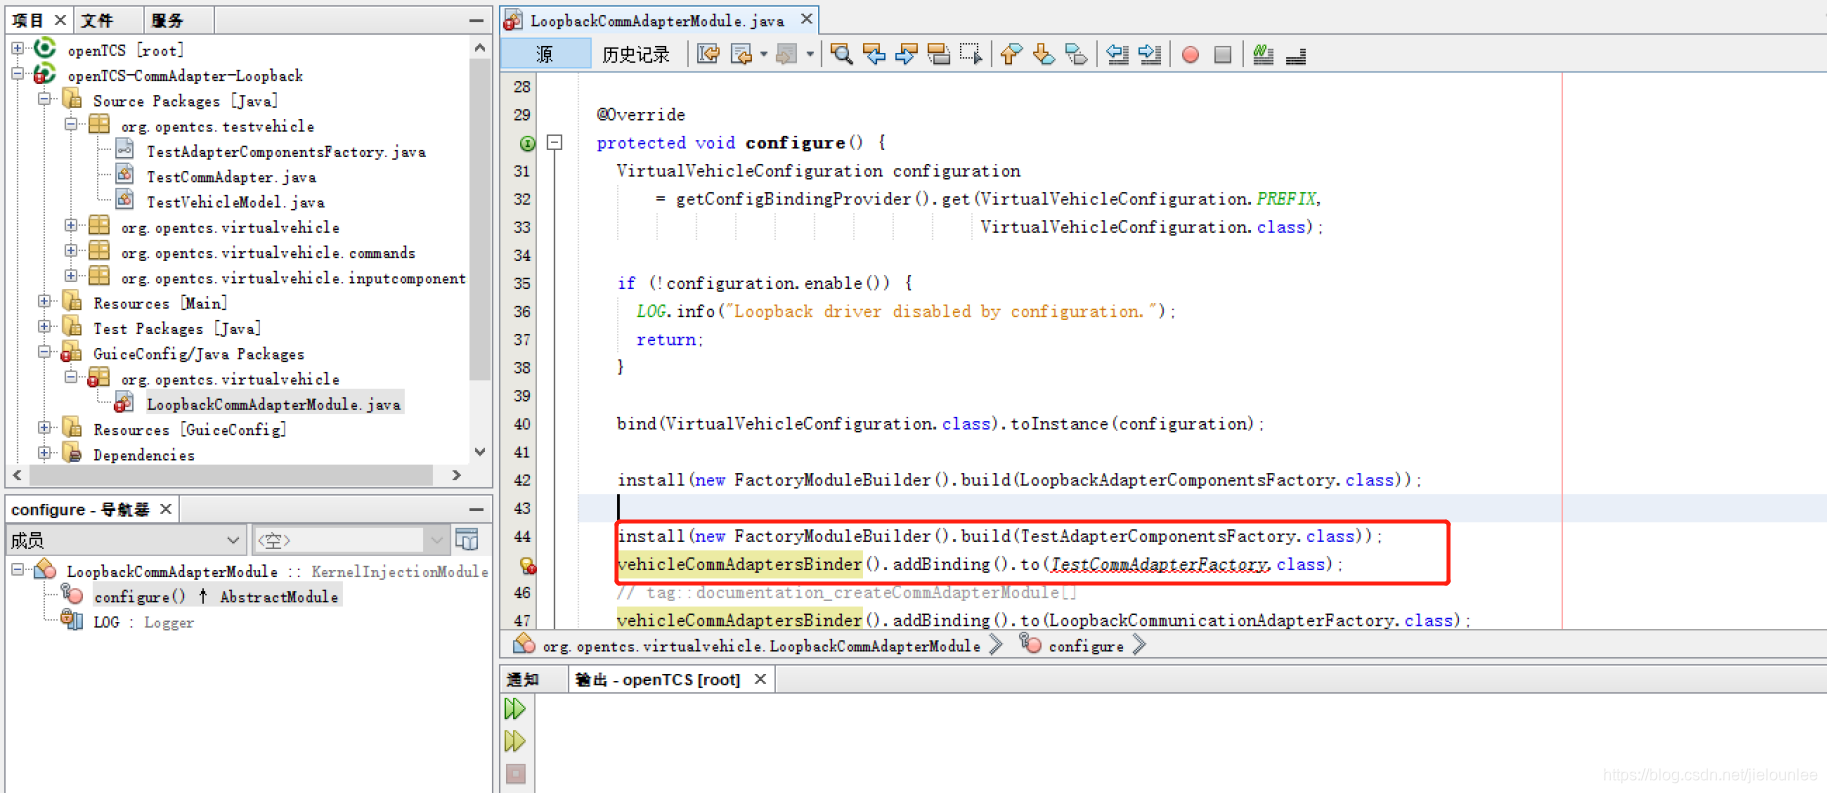Click the uncomment lines toolbar icon

pos(1296,55)
